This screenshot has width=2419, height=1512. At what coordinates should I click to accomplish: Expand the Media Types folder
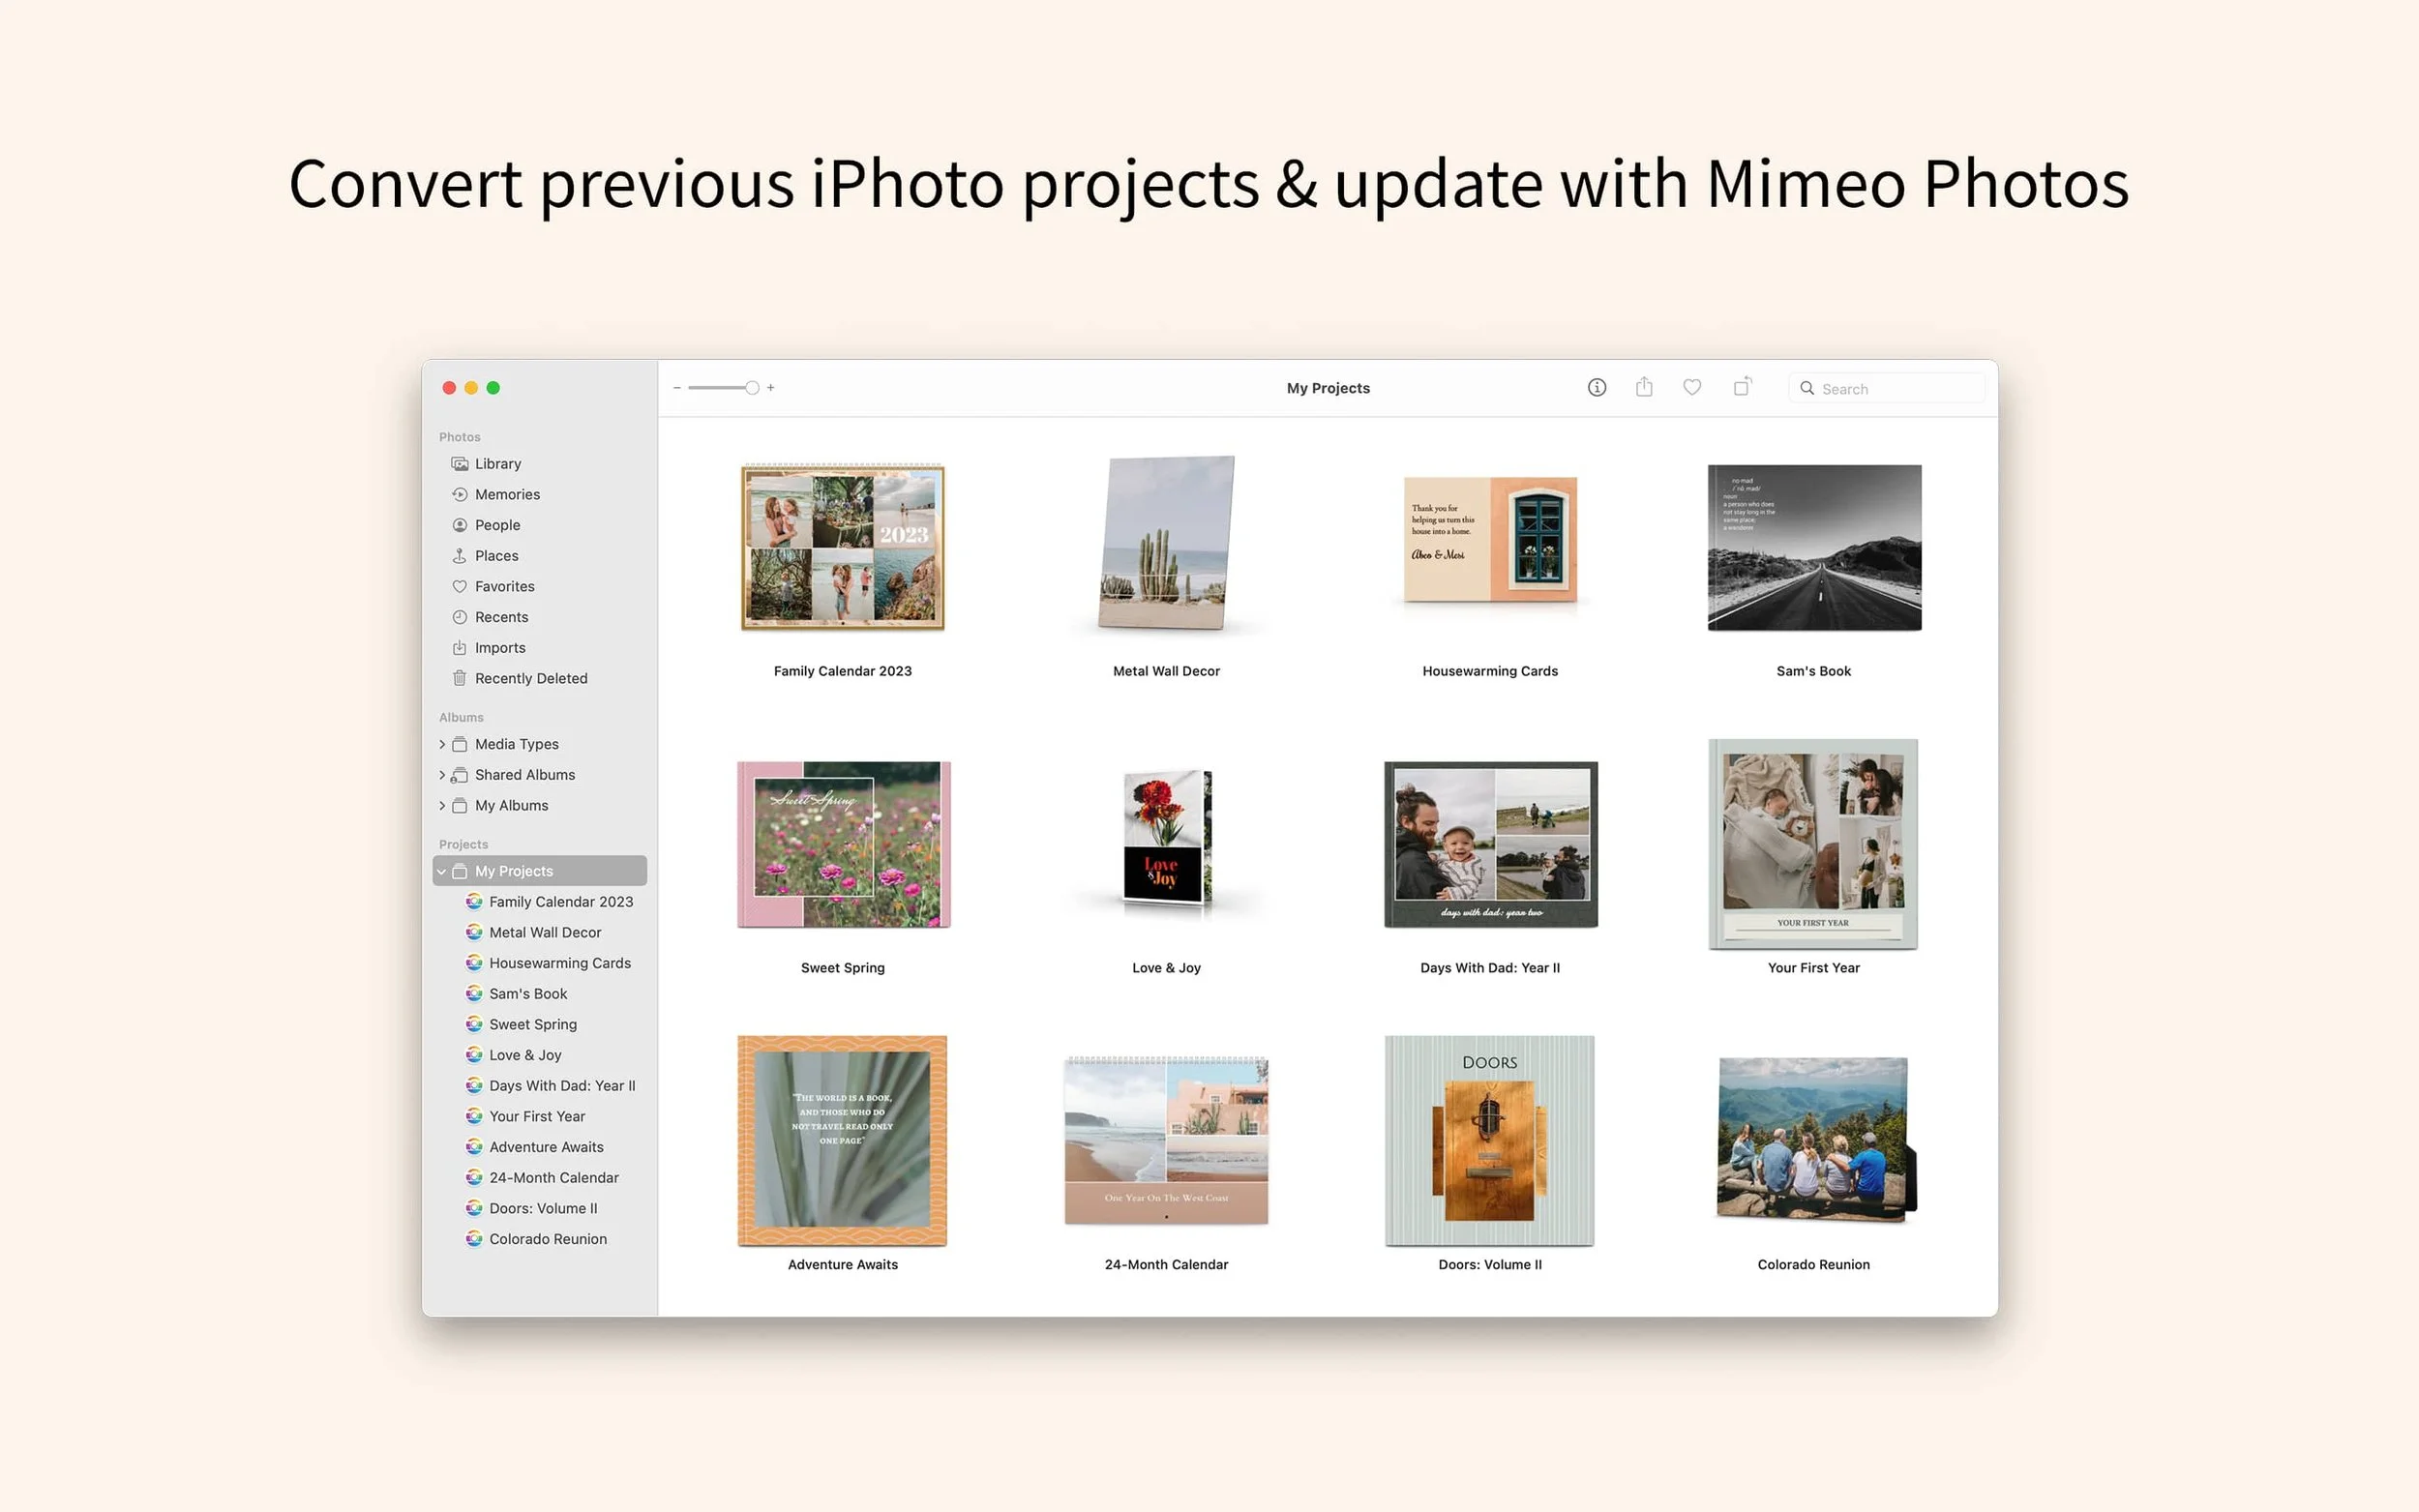tap(442, 744)
